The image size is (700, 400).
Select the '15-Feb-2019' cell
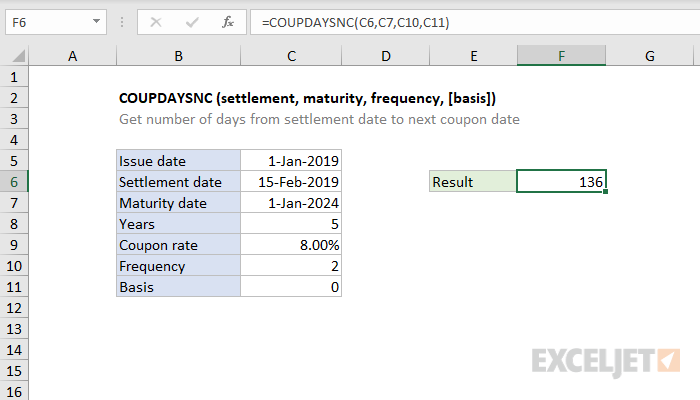point(291,182)
